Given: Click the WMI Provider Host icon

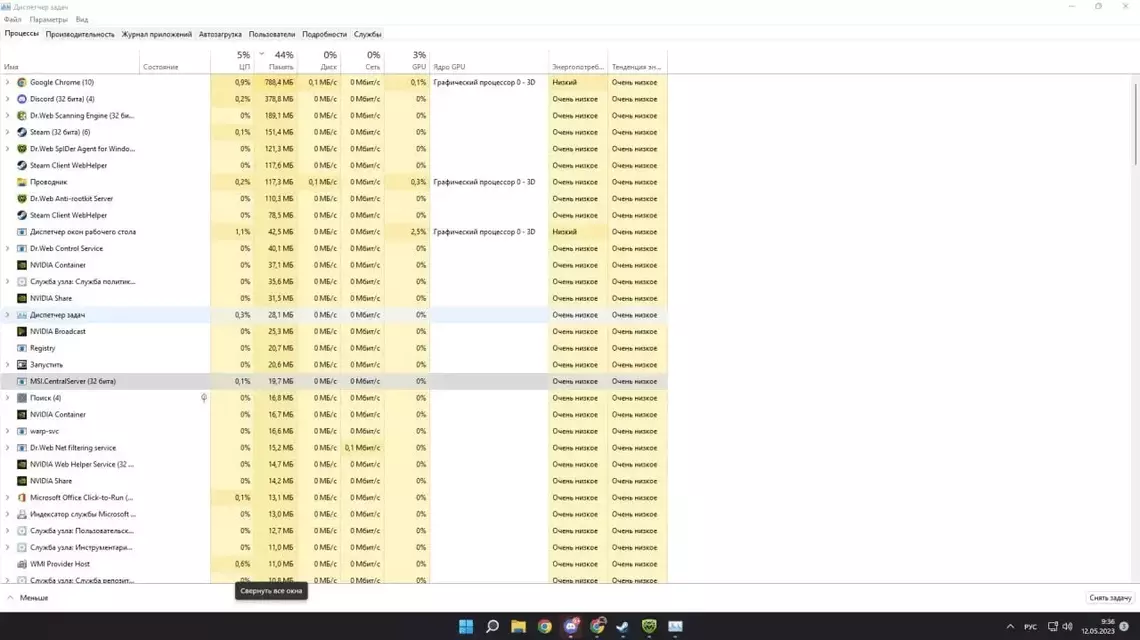Looking at the screenshot, I should [x=22, y=564].
